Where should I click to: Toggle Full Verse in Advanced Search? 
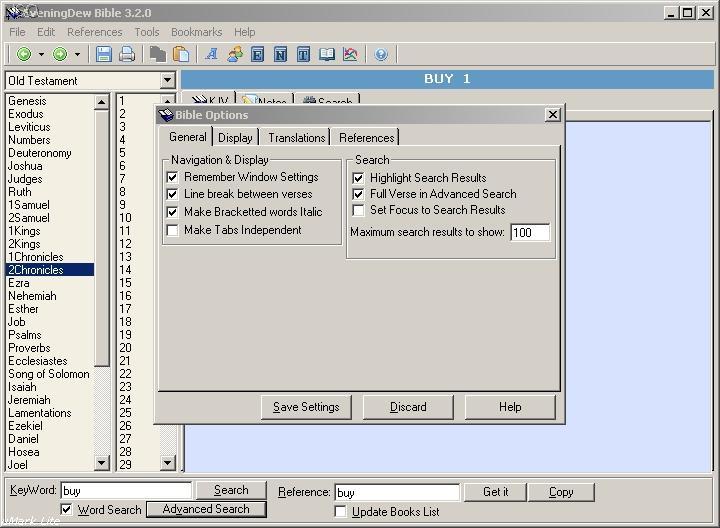[x=358, y=194]
